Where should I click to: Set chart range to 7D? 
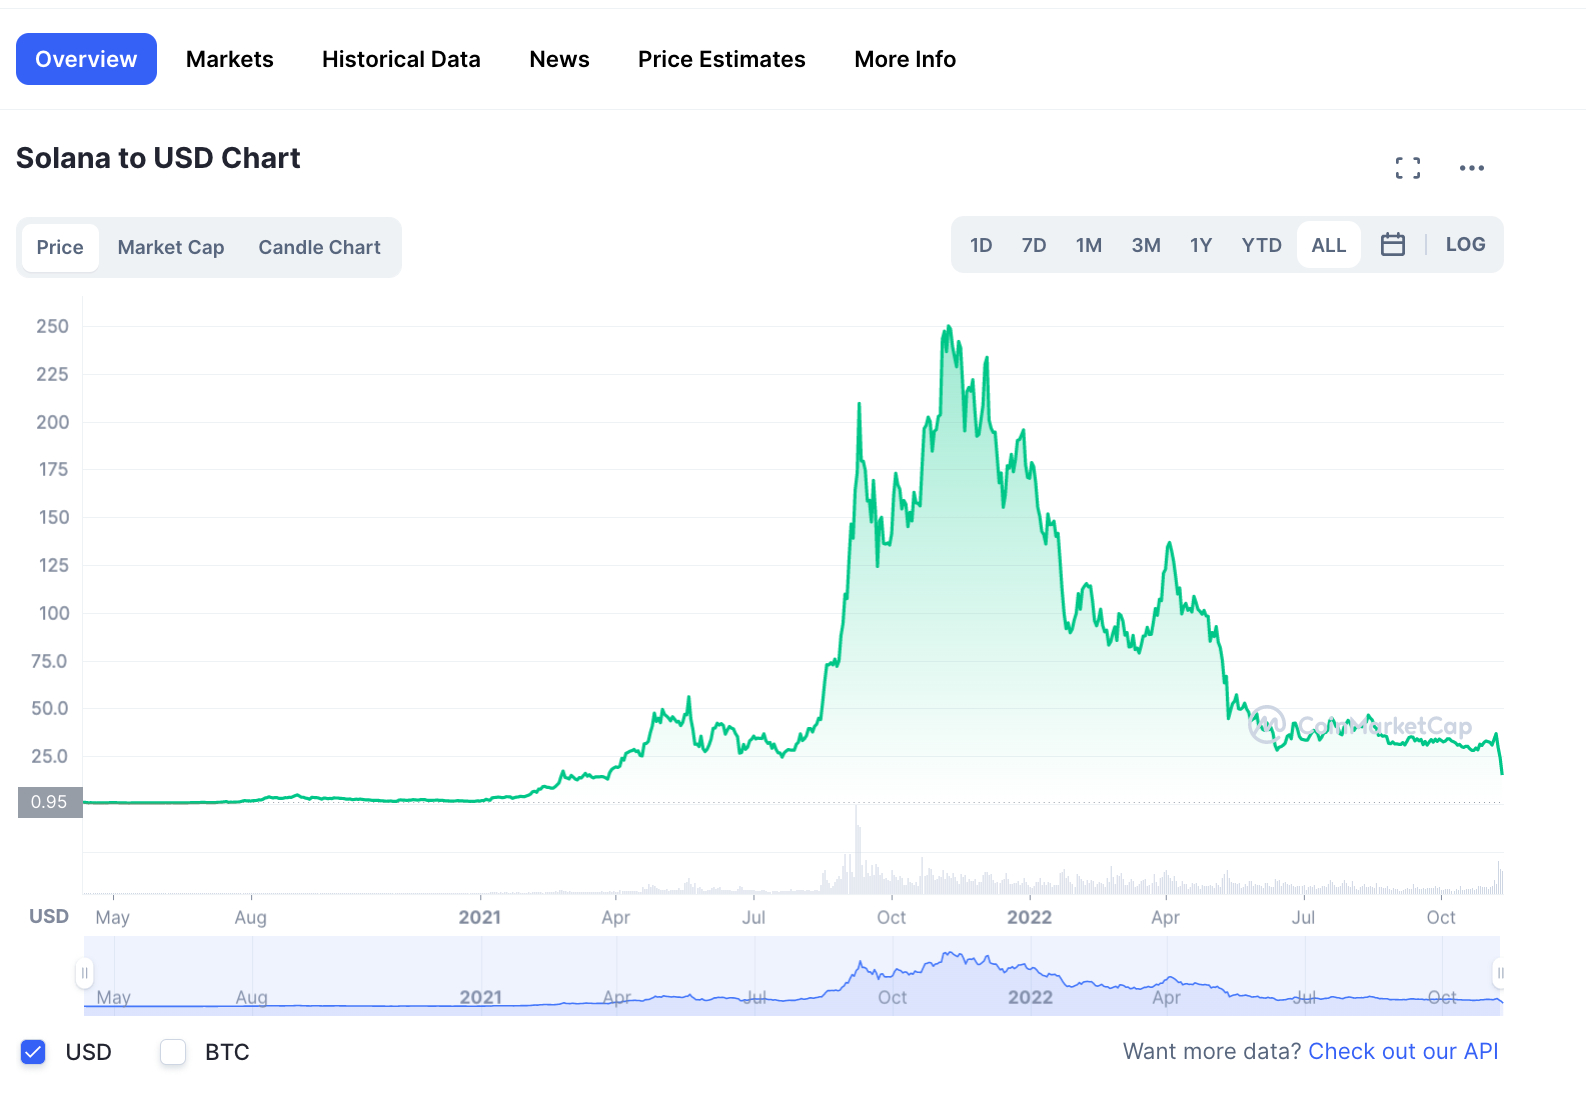pyautogui.click(x=1034, y=245)
